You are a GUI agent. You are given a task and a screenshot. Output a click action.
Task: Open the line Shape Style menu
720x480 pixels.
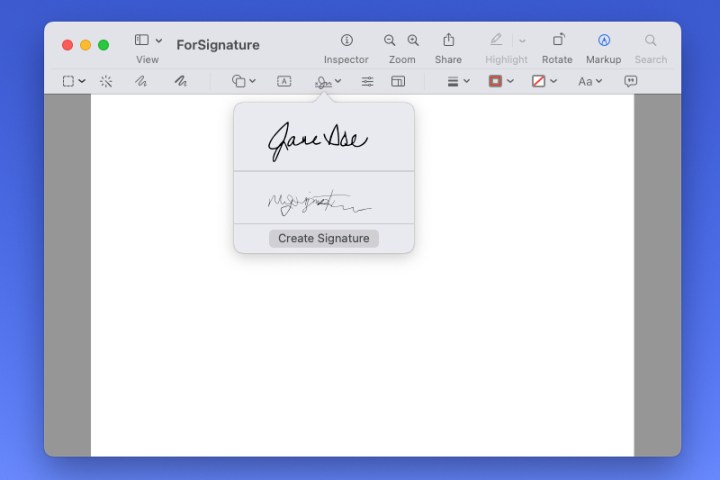point(458,81)
